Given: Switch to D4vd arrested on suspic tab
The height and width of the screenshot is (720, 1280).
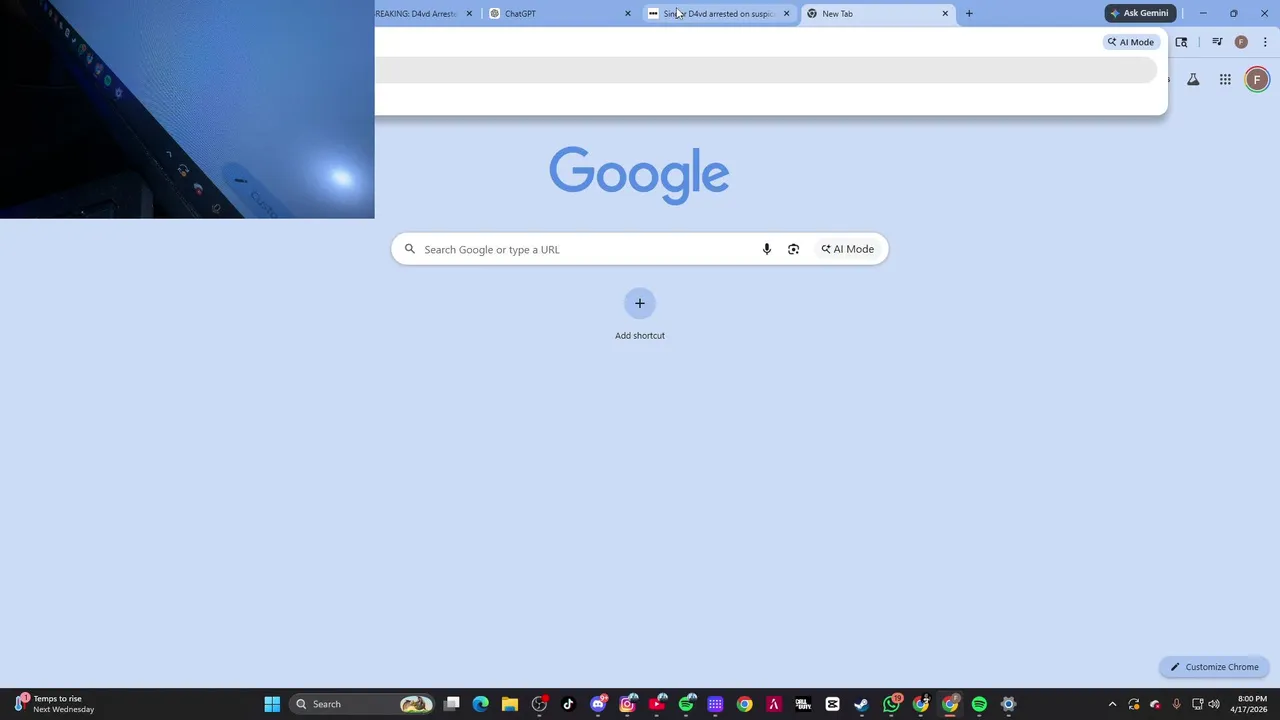Looking at the screenshot, I should click(718, 14).
